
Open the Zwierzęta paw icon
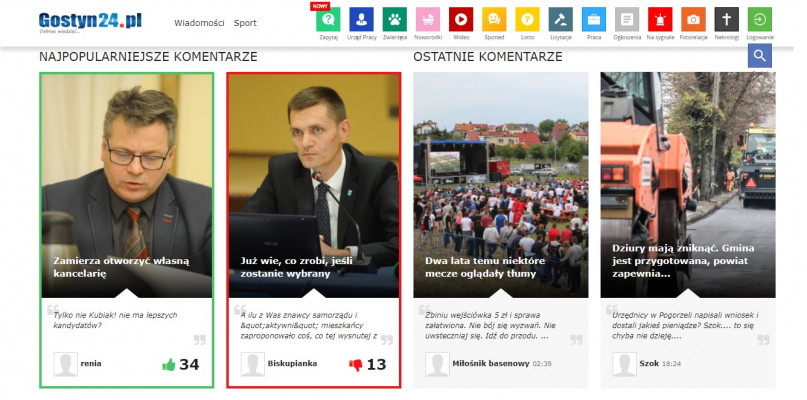[x=395, y=19]
